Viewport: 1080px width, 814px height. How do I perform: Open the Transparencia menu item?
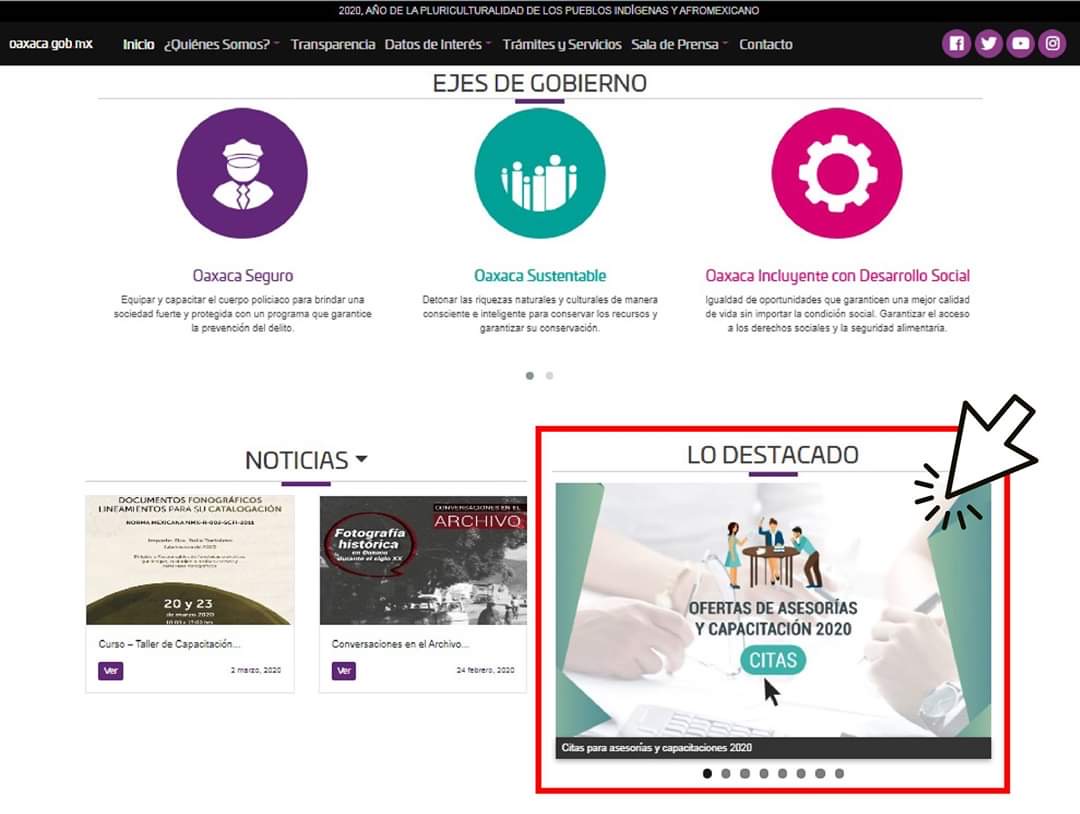333,44
